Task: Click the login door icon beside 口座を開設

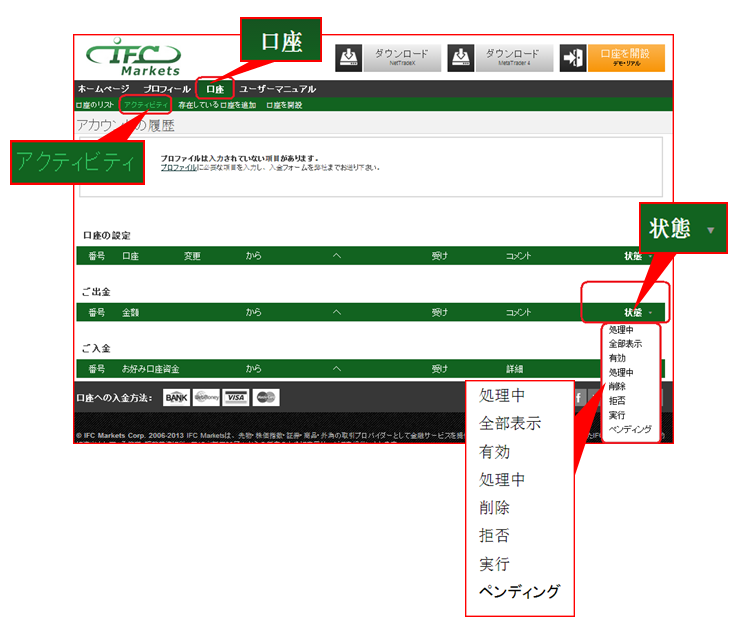Action: coord(573,57)
